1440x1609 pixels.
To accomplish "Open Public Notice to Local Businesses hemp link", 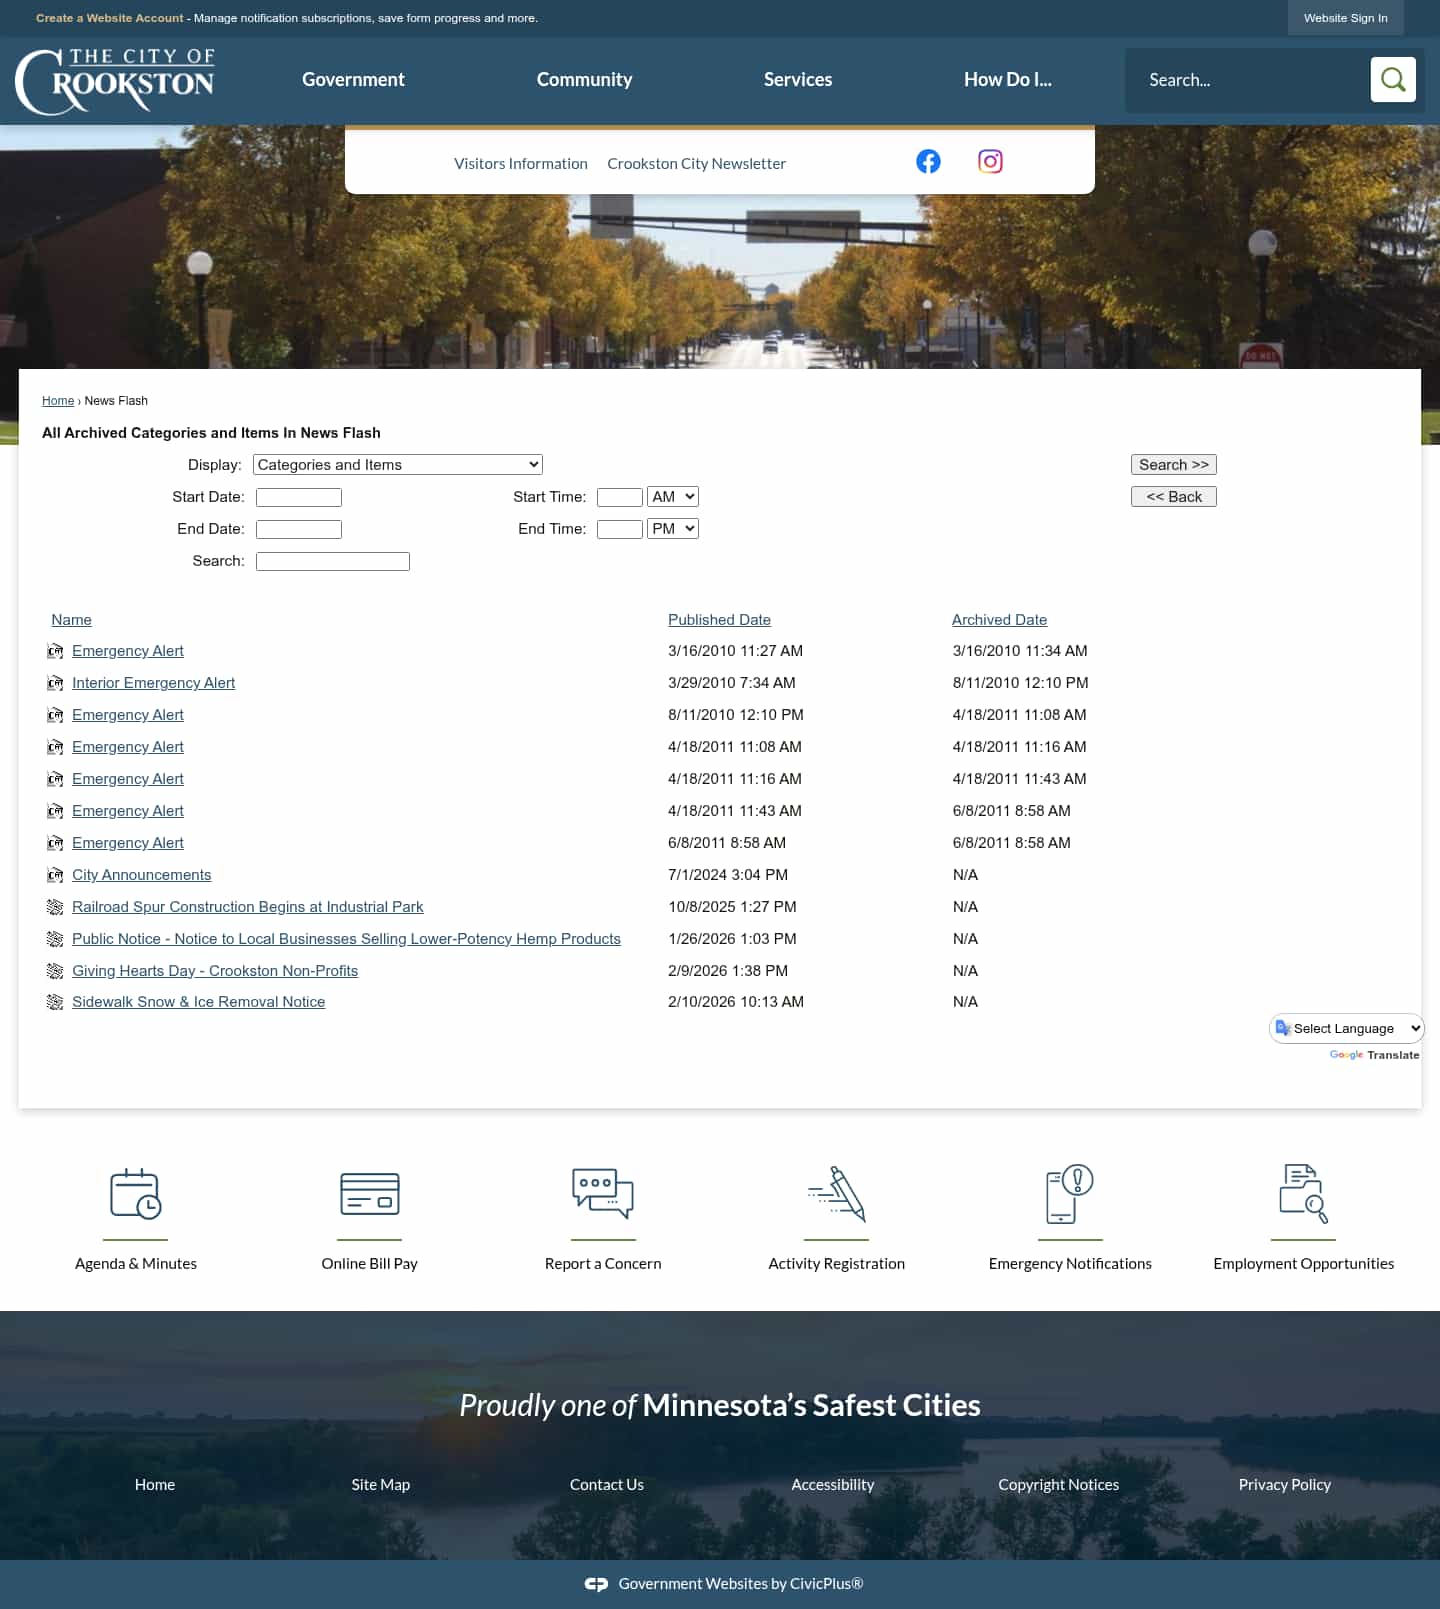I will point(346,938).
